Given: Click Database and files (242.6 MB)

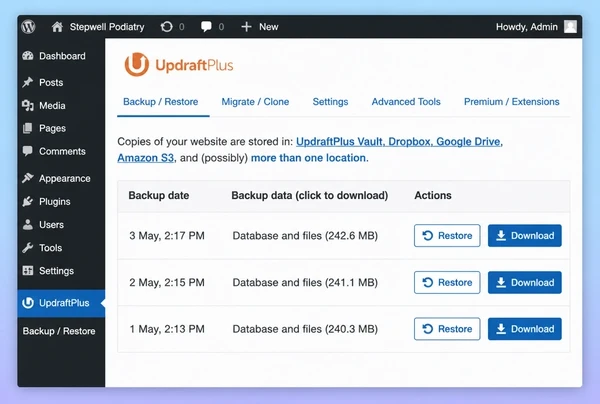Looking at the screenshot, I should (x=305, y=236).
